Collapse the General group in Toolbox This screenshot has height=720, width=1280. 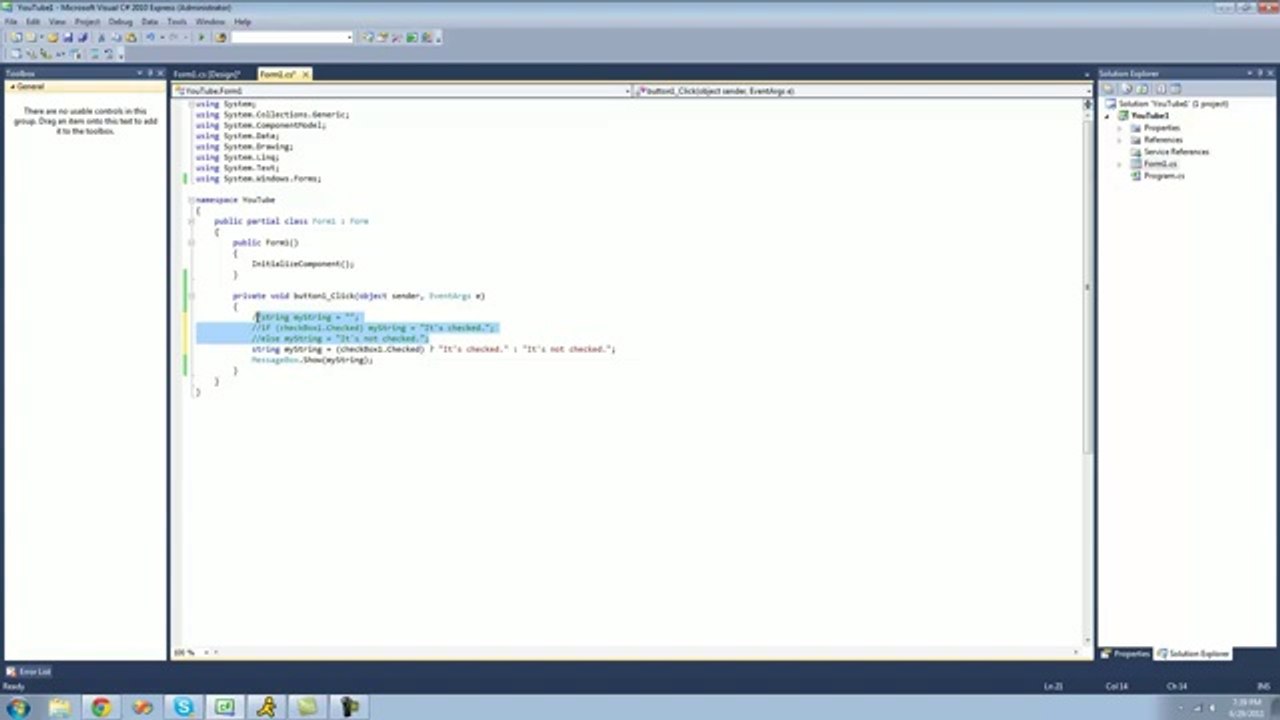coord(11,87)
